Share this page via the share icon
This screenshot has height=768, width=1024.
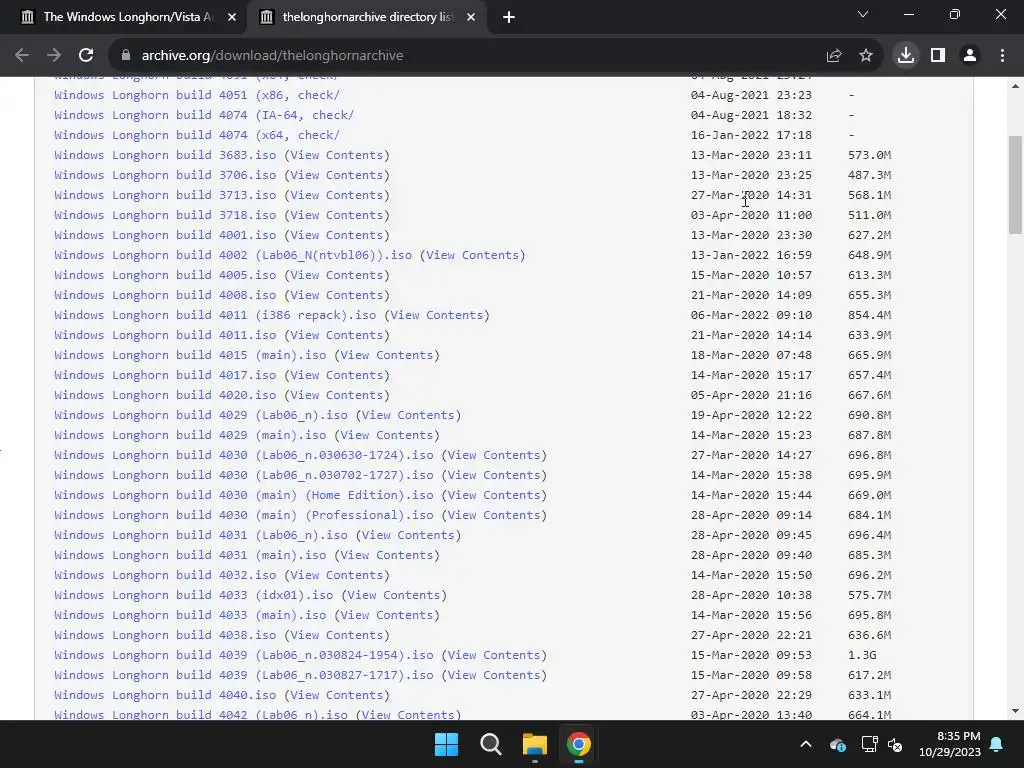[834, 56]
